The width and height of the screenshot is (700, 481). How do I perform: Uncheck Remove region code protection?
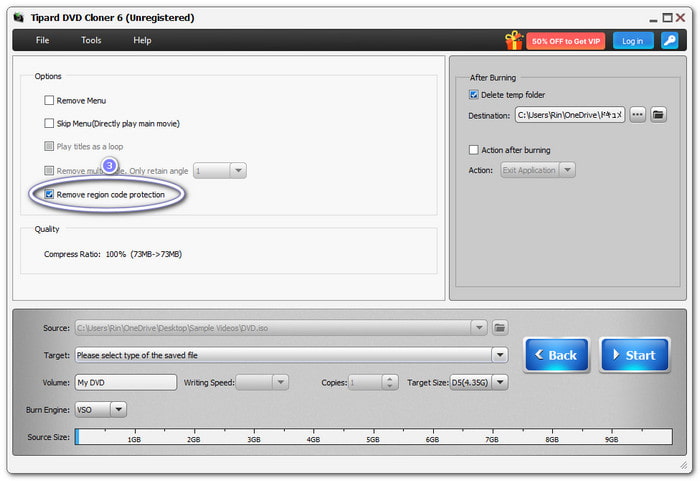tap(49, 194)
